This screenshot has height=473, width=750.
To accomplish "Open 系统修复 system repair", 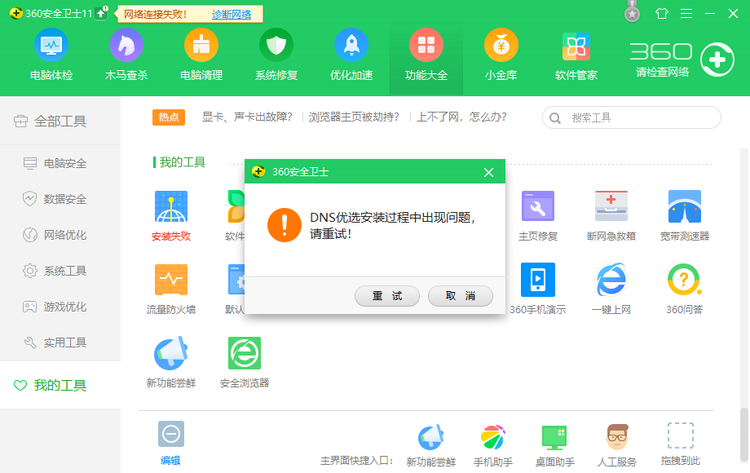I will point(276,55).
